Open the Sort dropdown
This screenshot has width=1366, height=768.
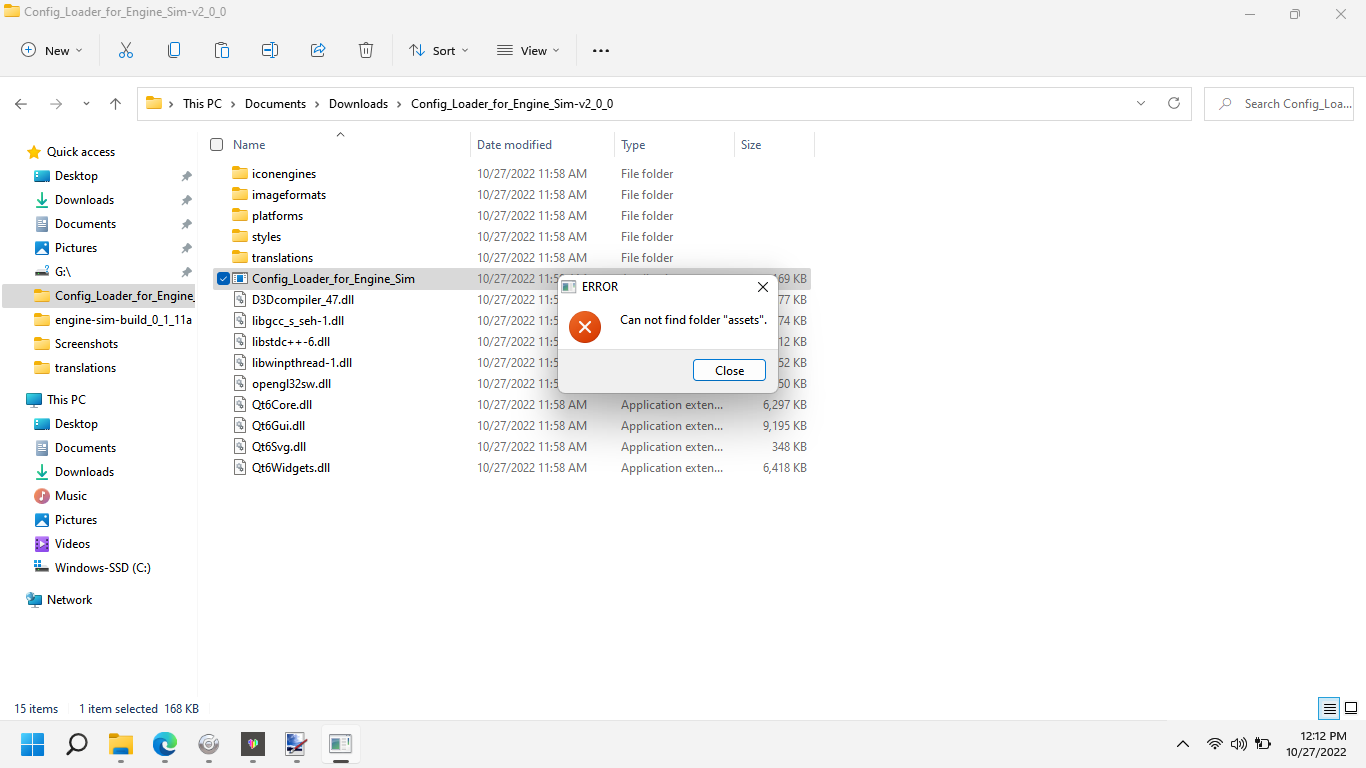[x=438, y=50]
